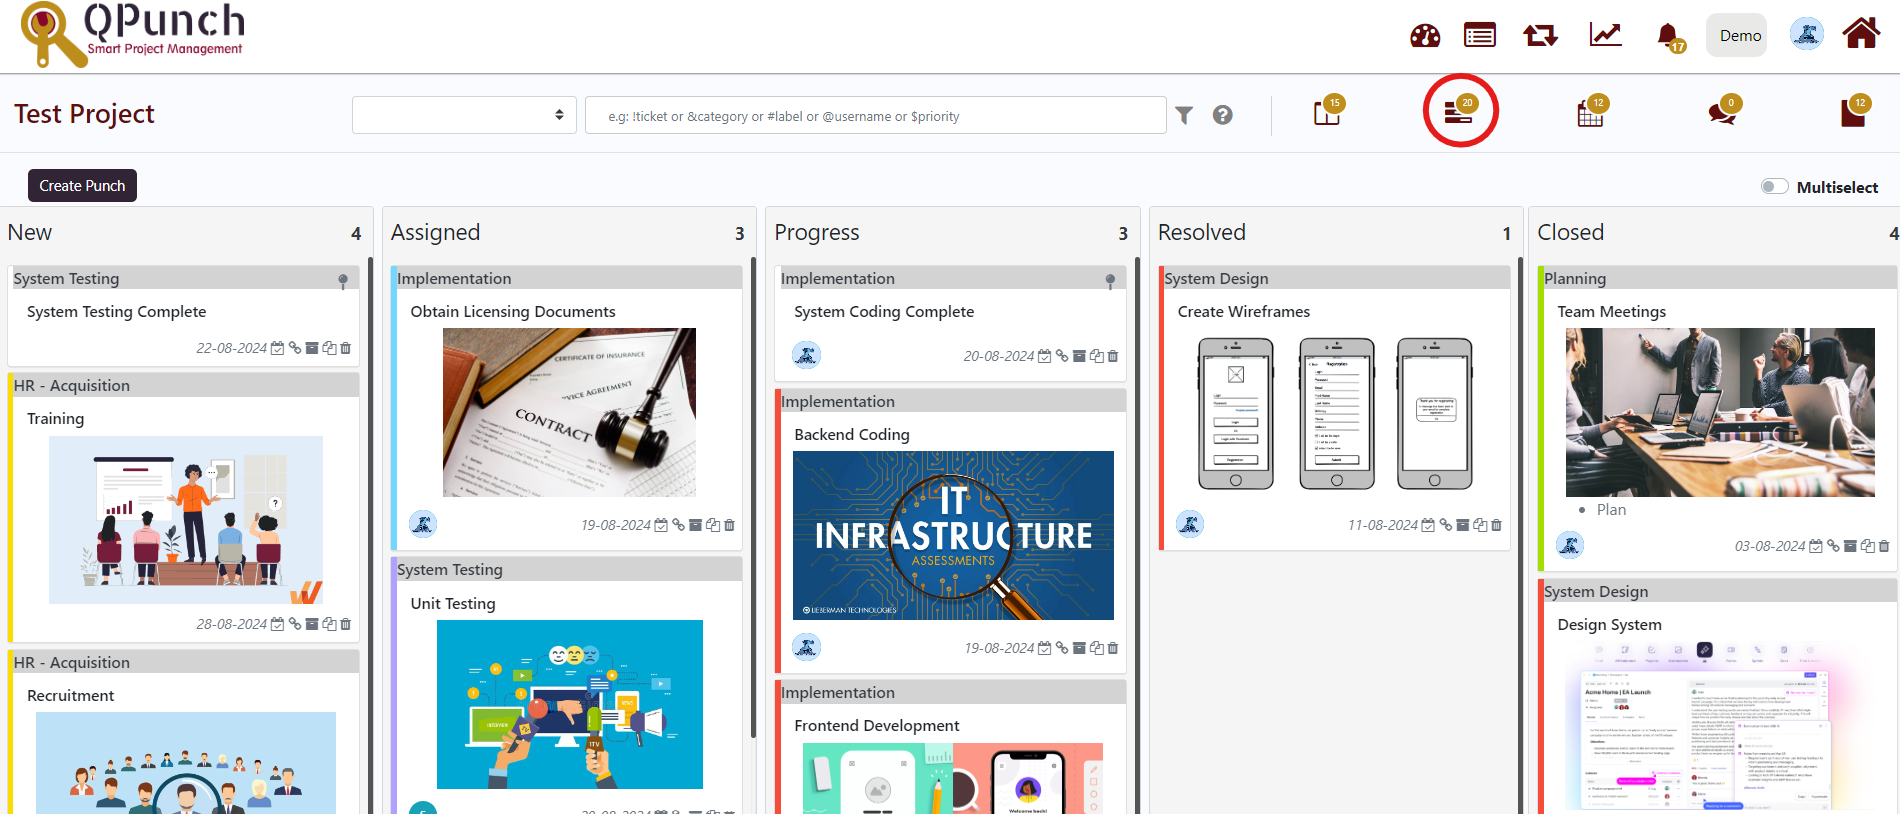Toggle pin on System Testing card
Screen dimensions: 1900x814
click(x=343, y=280)
